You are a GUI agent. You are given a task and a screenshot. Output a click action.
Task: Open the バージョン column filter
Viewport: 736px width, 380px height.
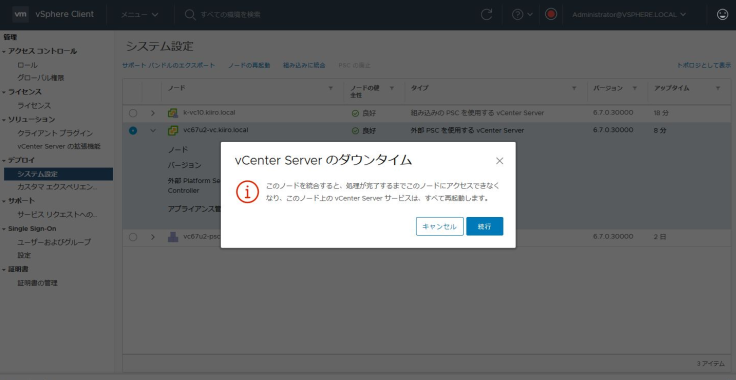[x=635, y=88]
